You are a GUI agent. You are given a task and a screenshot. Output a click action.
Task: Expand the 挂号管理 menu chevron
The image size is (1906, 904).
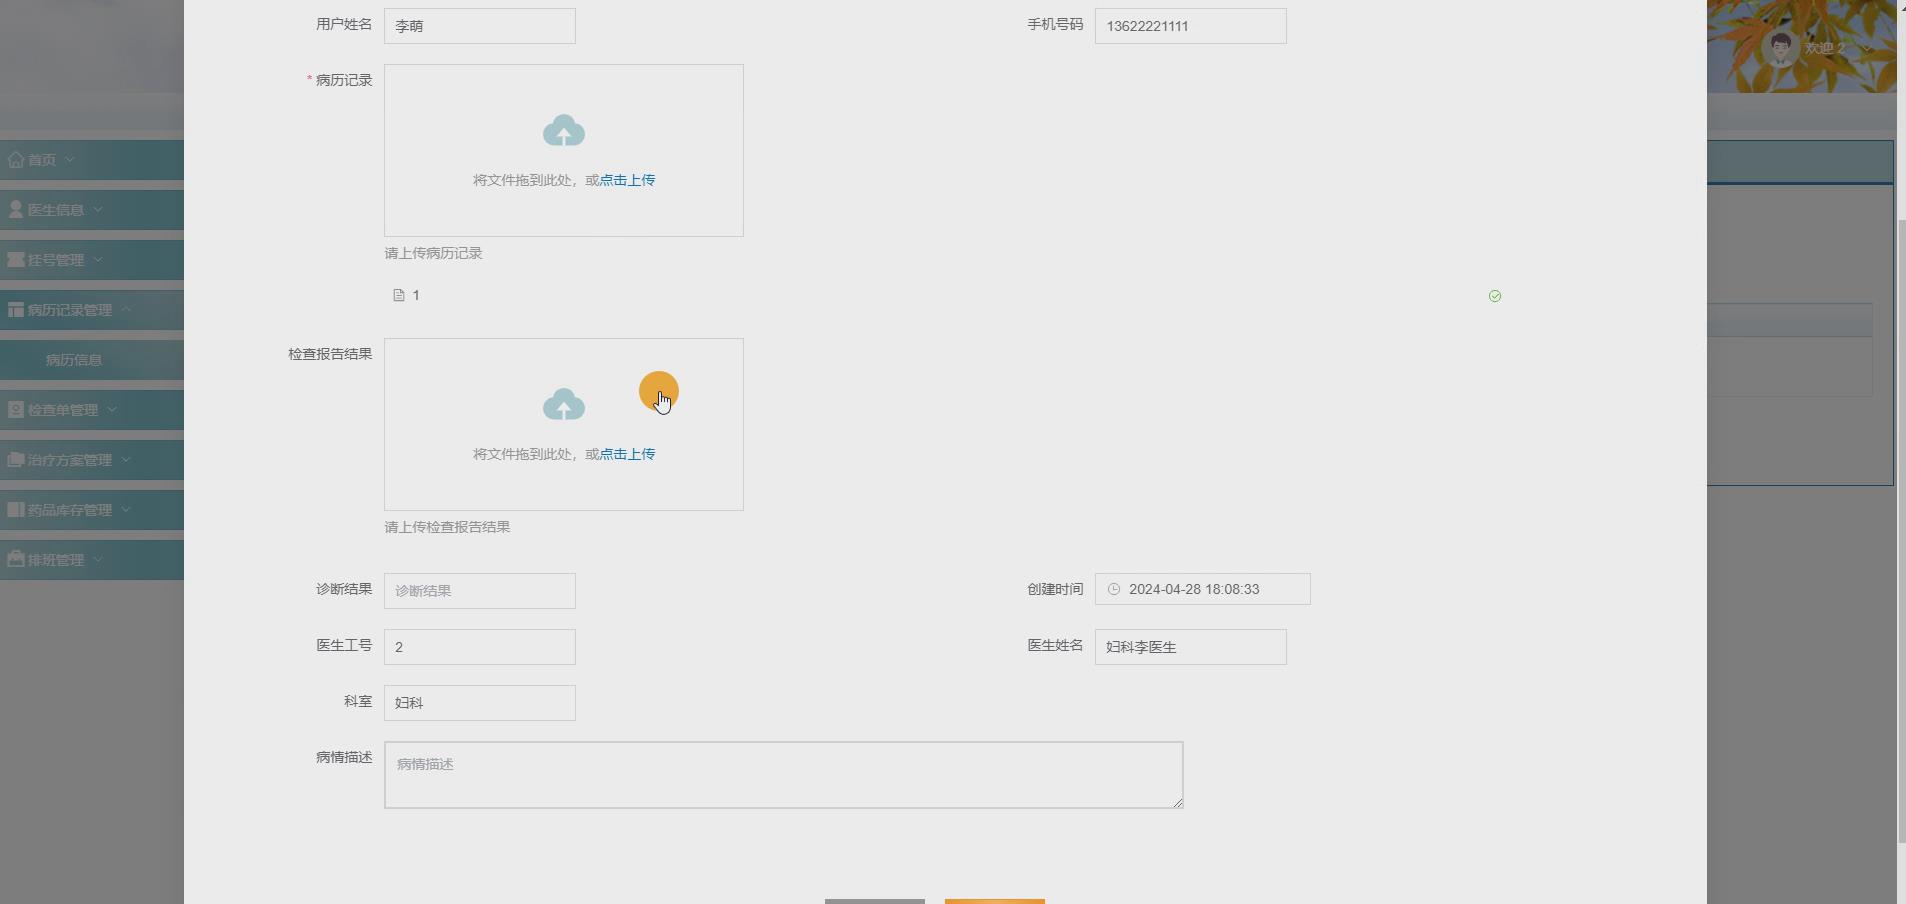(x=98, y=260)
